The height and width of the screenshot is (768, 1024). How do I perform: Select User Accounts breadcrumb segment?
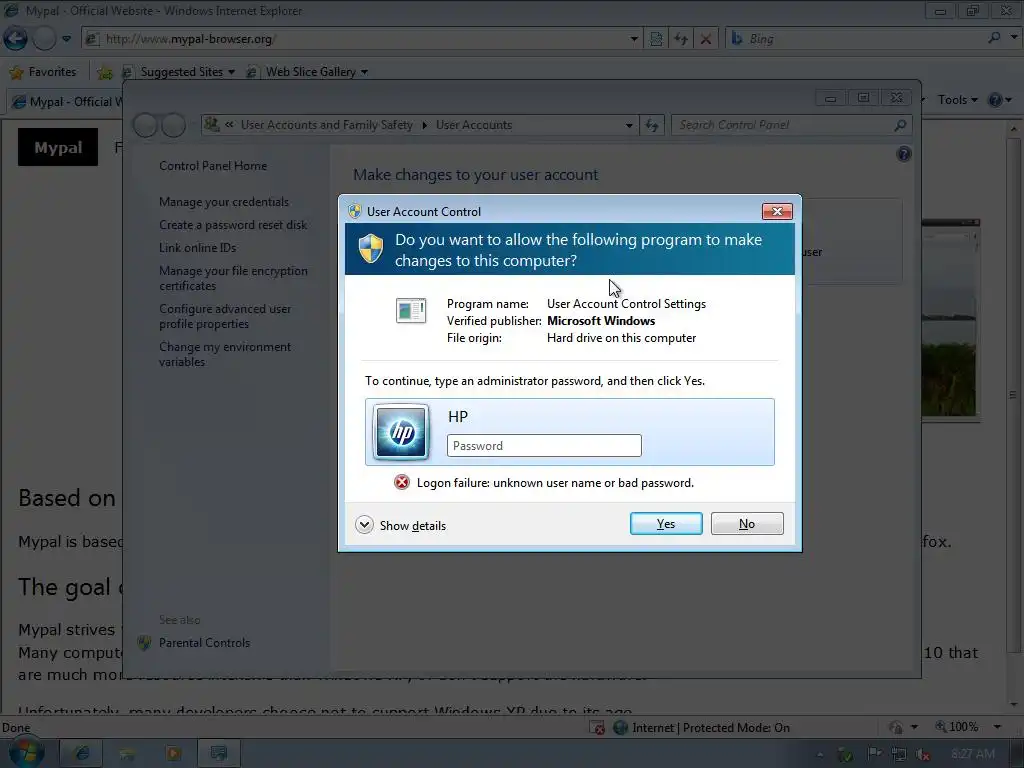pos(474,125)
